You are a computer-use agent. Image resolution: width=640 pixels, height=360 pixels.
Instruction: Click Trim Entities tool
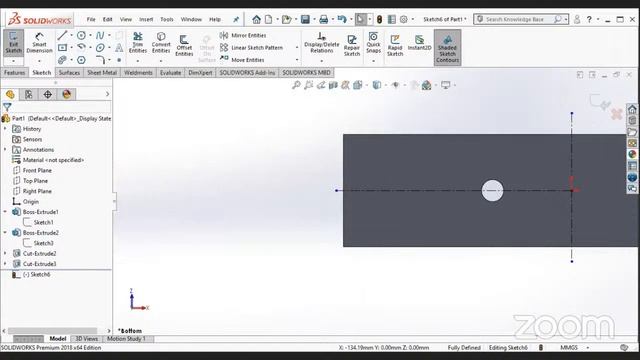[138, 43]
